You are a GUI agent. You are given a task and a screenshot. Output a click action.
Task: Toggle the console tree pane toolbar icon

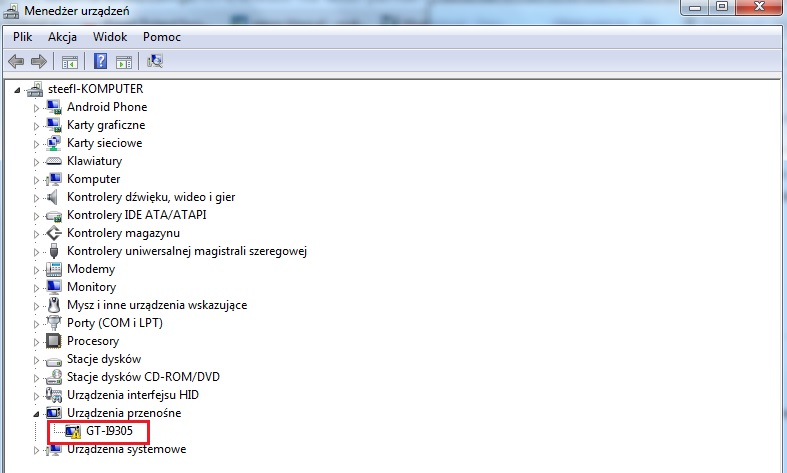coord(70,62)
